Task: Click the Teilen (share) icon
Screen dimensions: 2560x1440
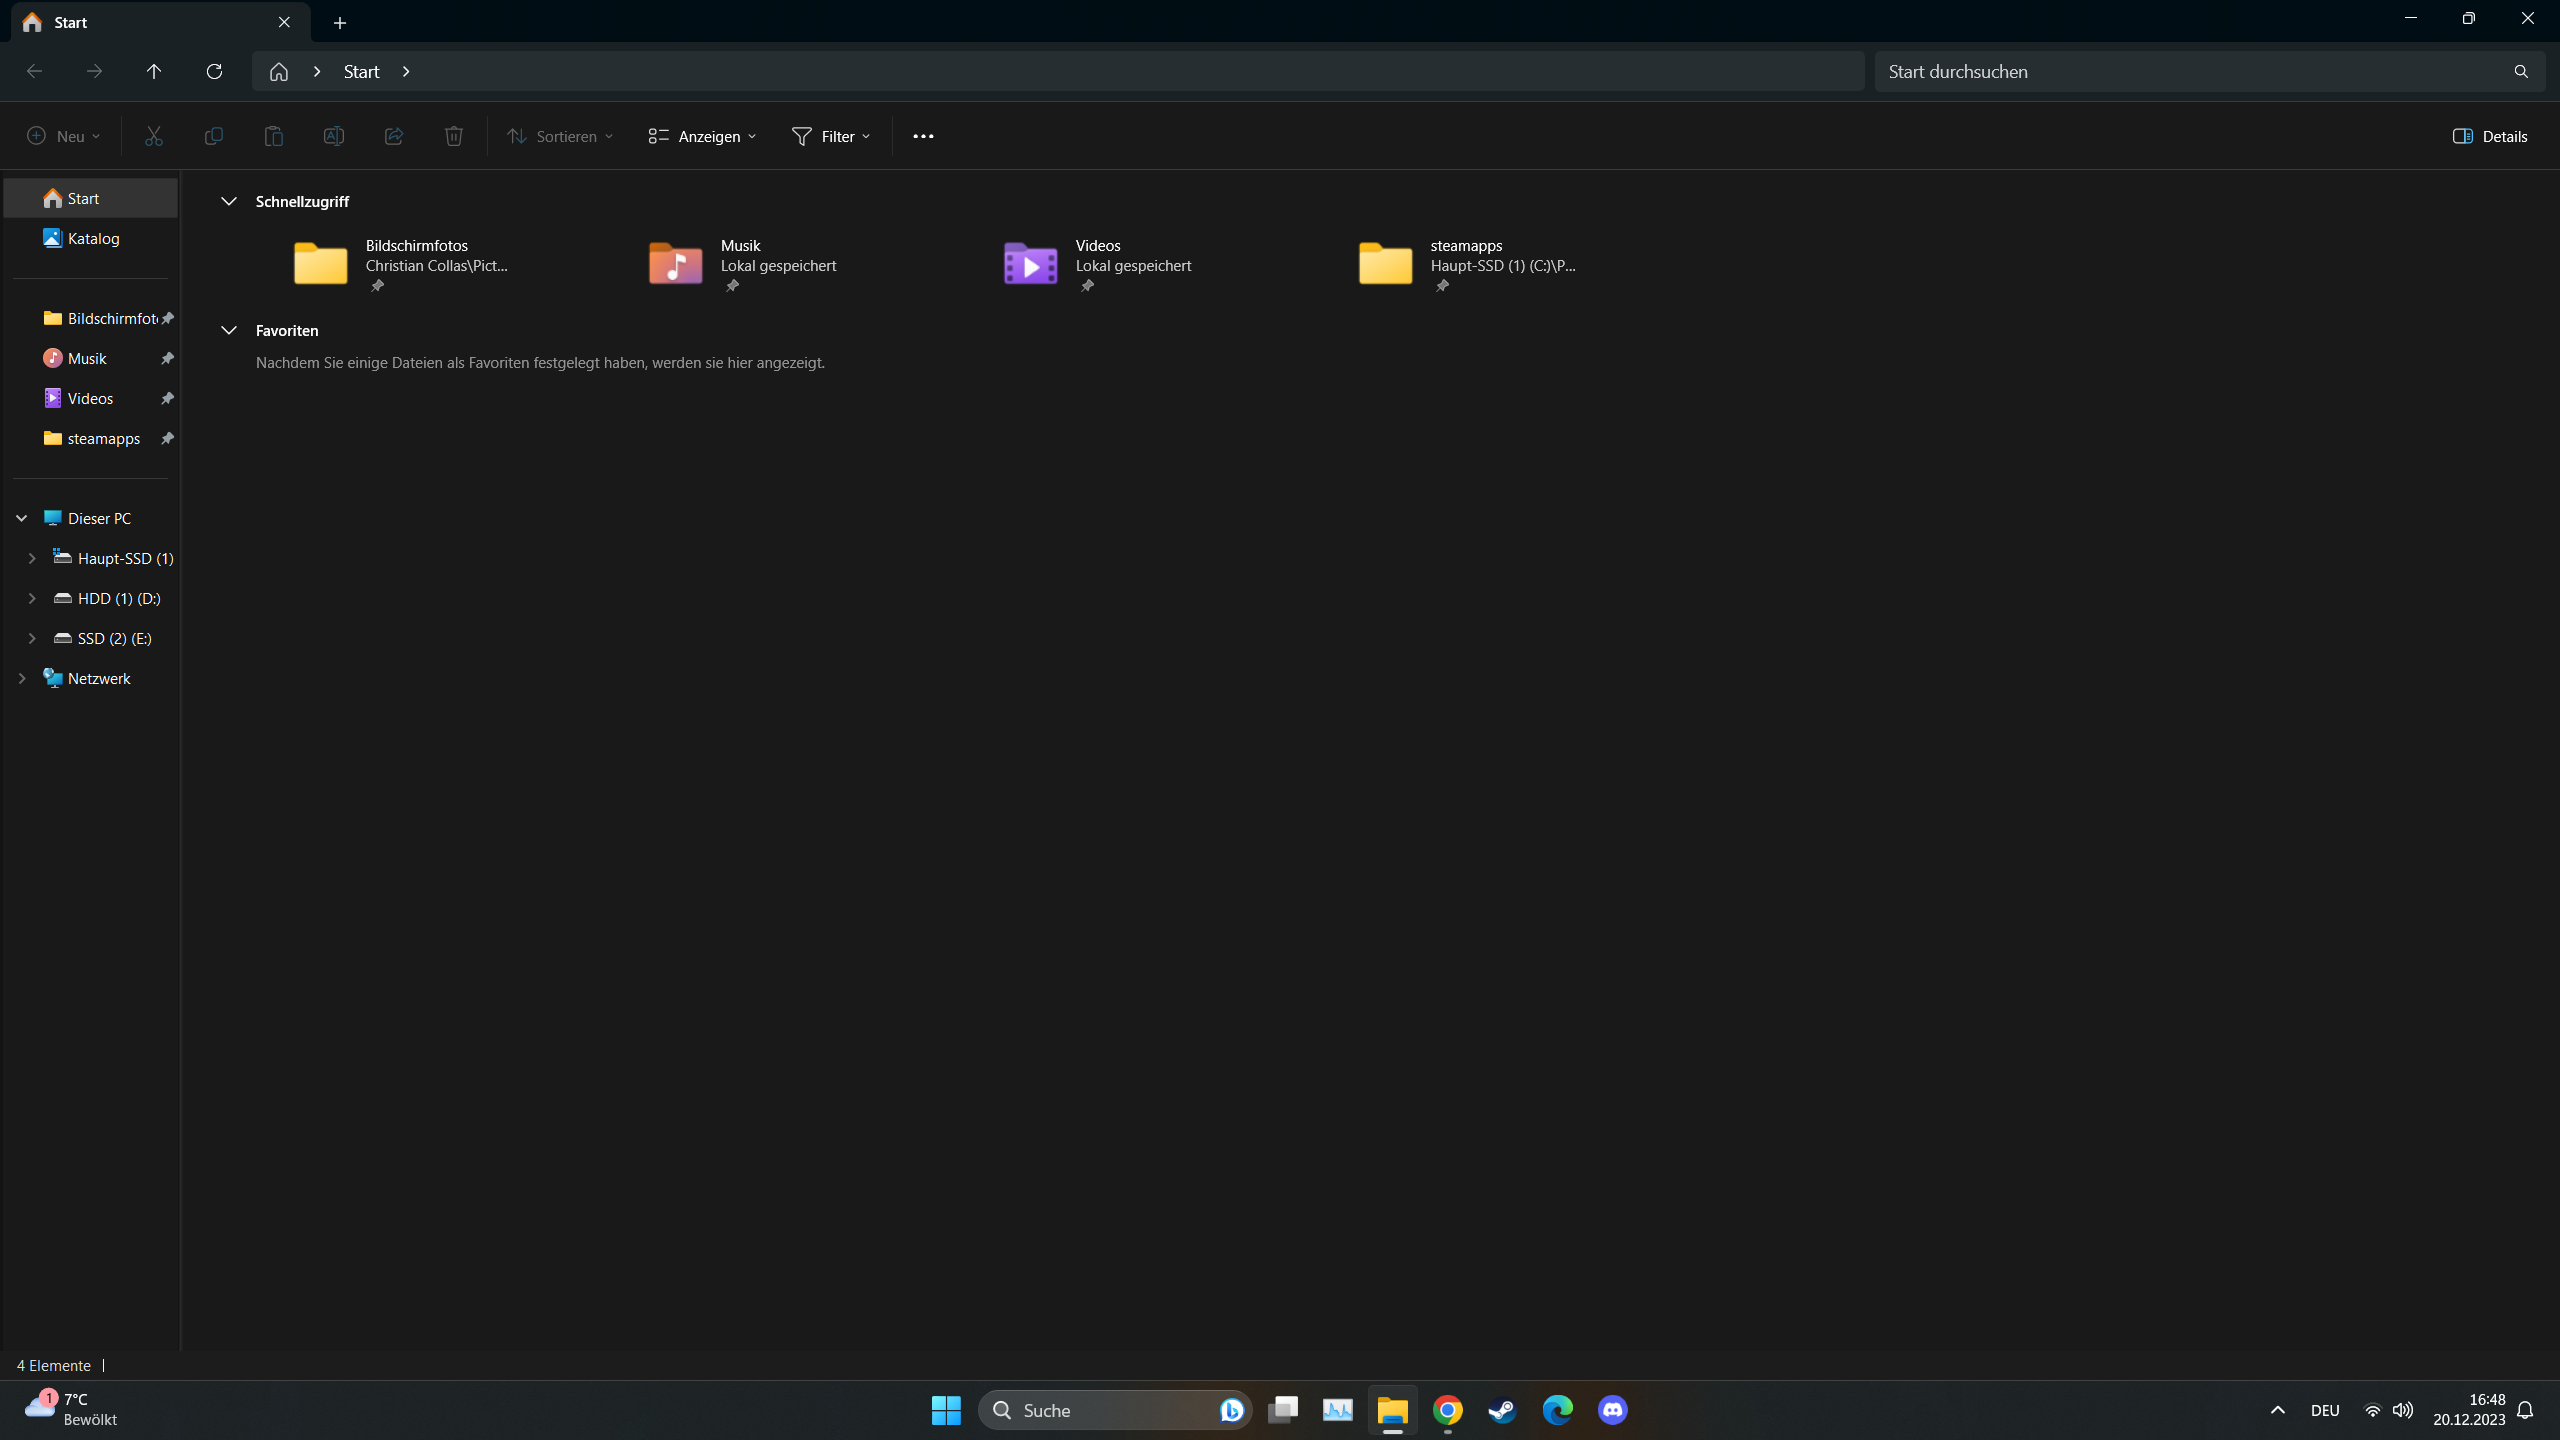Action: coord(393,136)
